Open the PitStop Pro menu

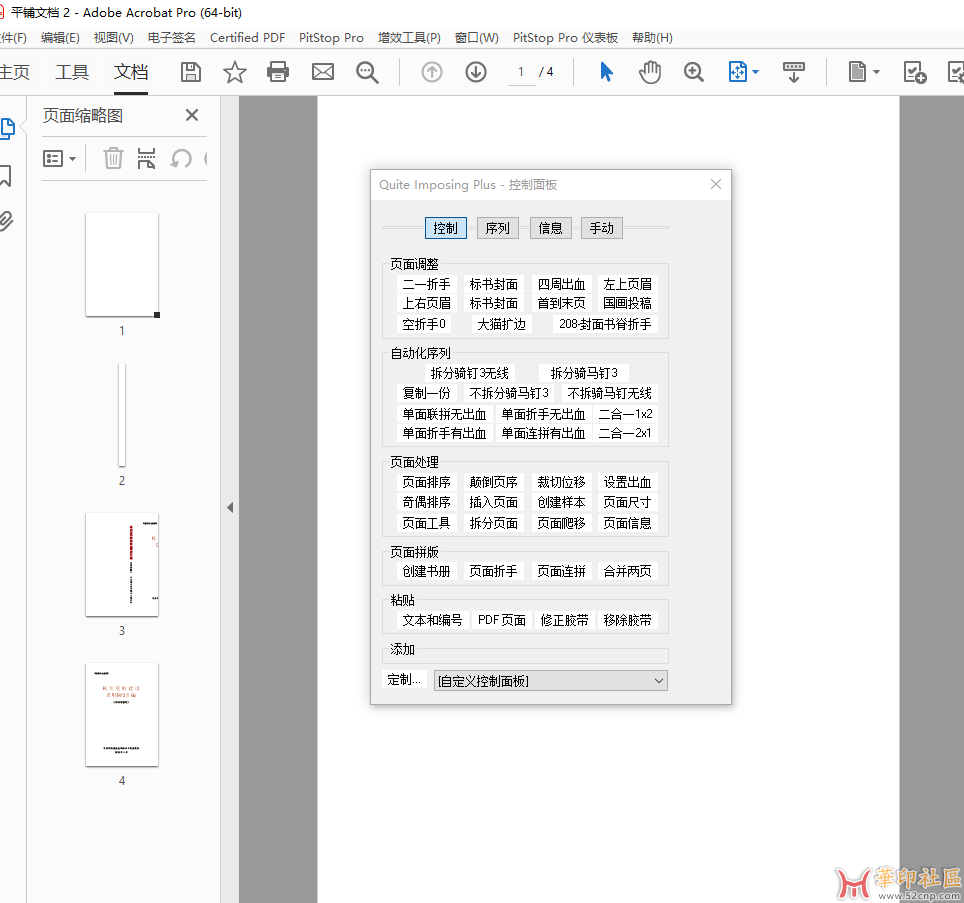coord(331,38)
